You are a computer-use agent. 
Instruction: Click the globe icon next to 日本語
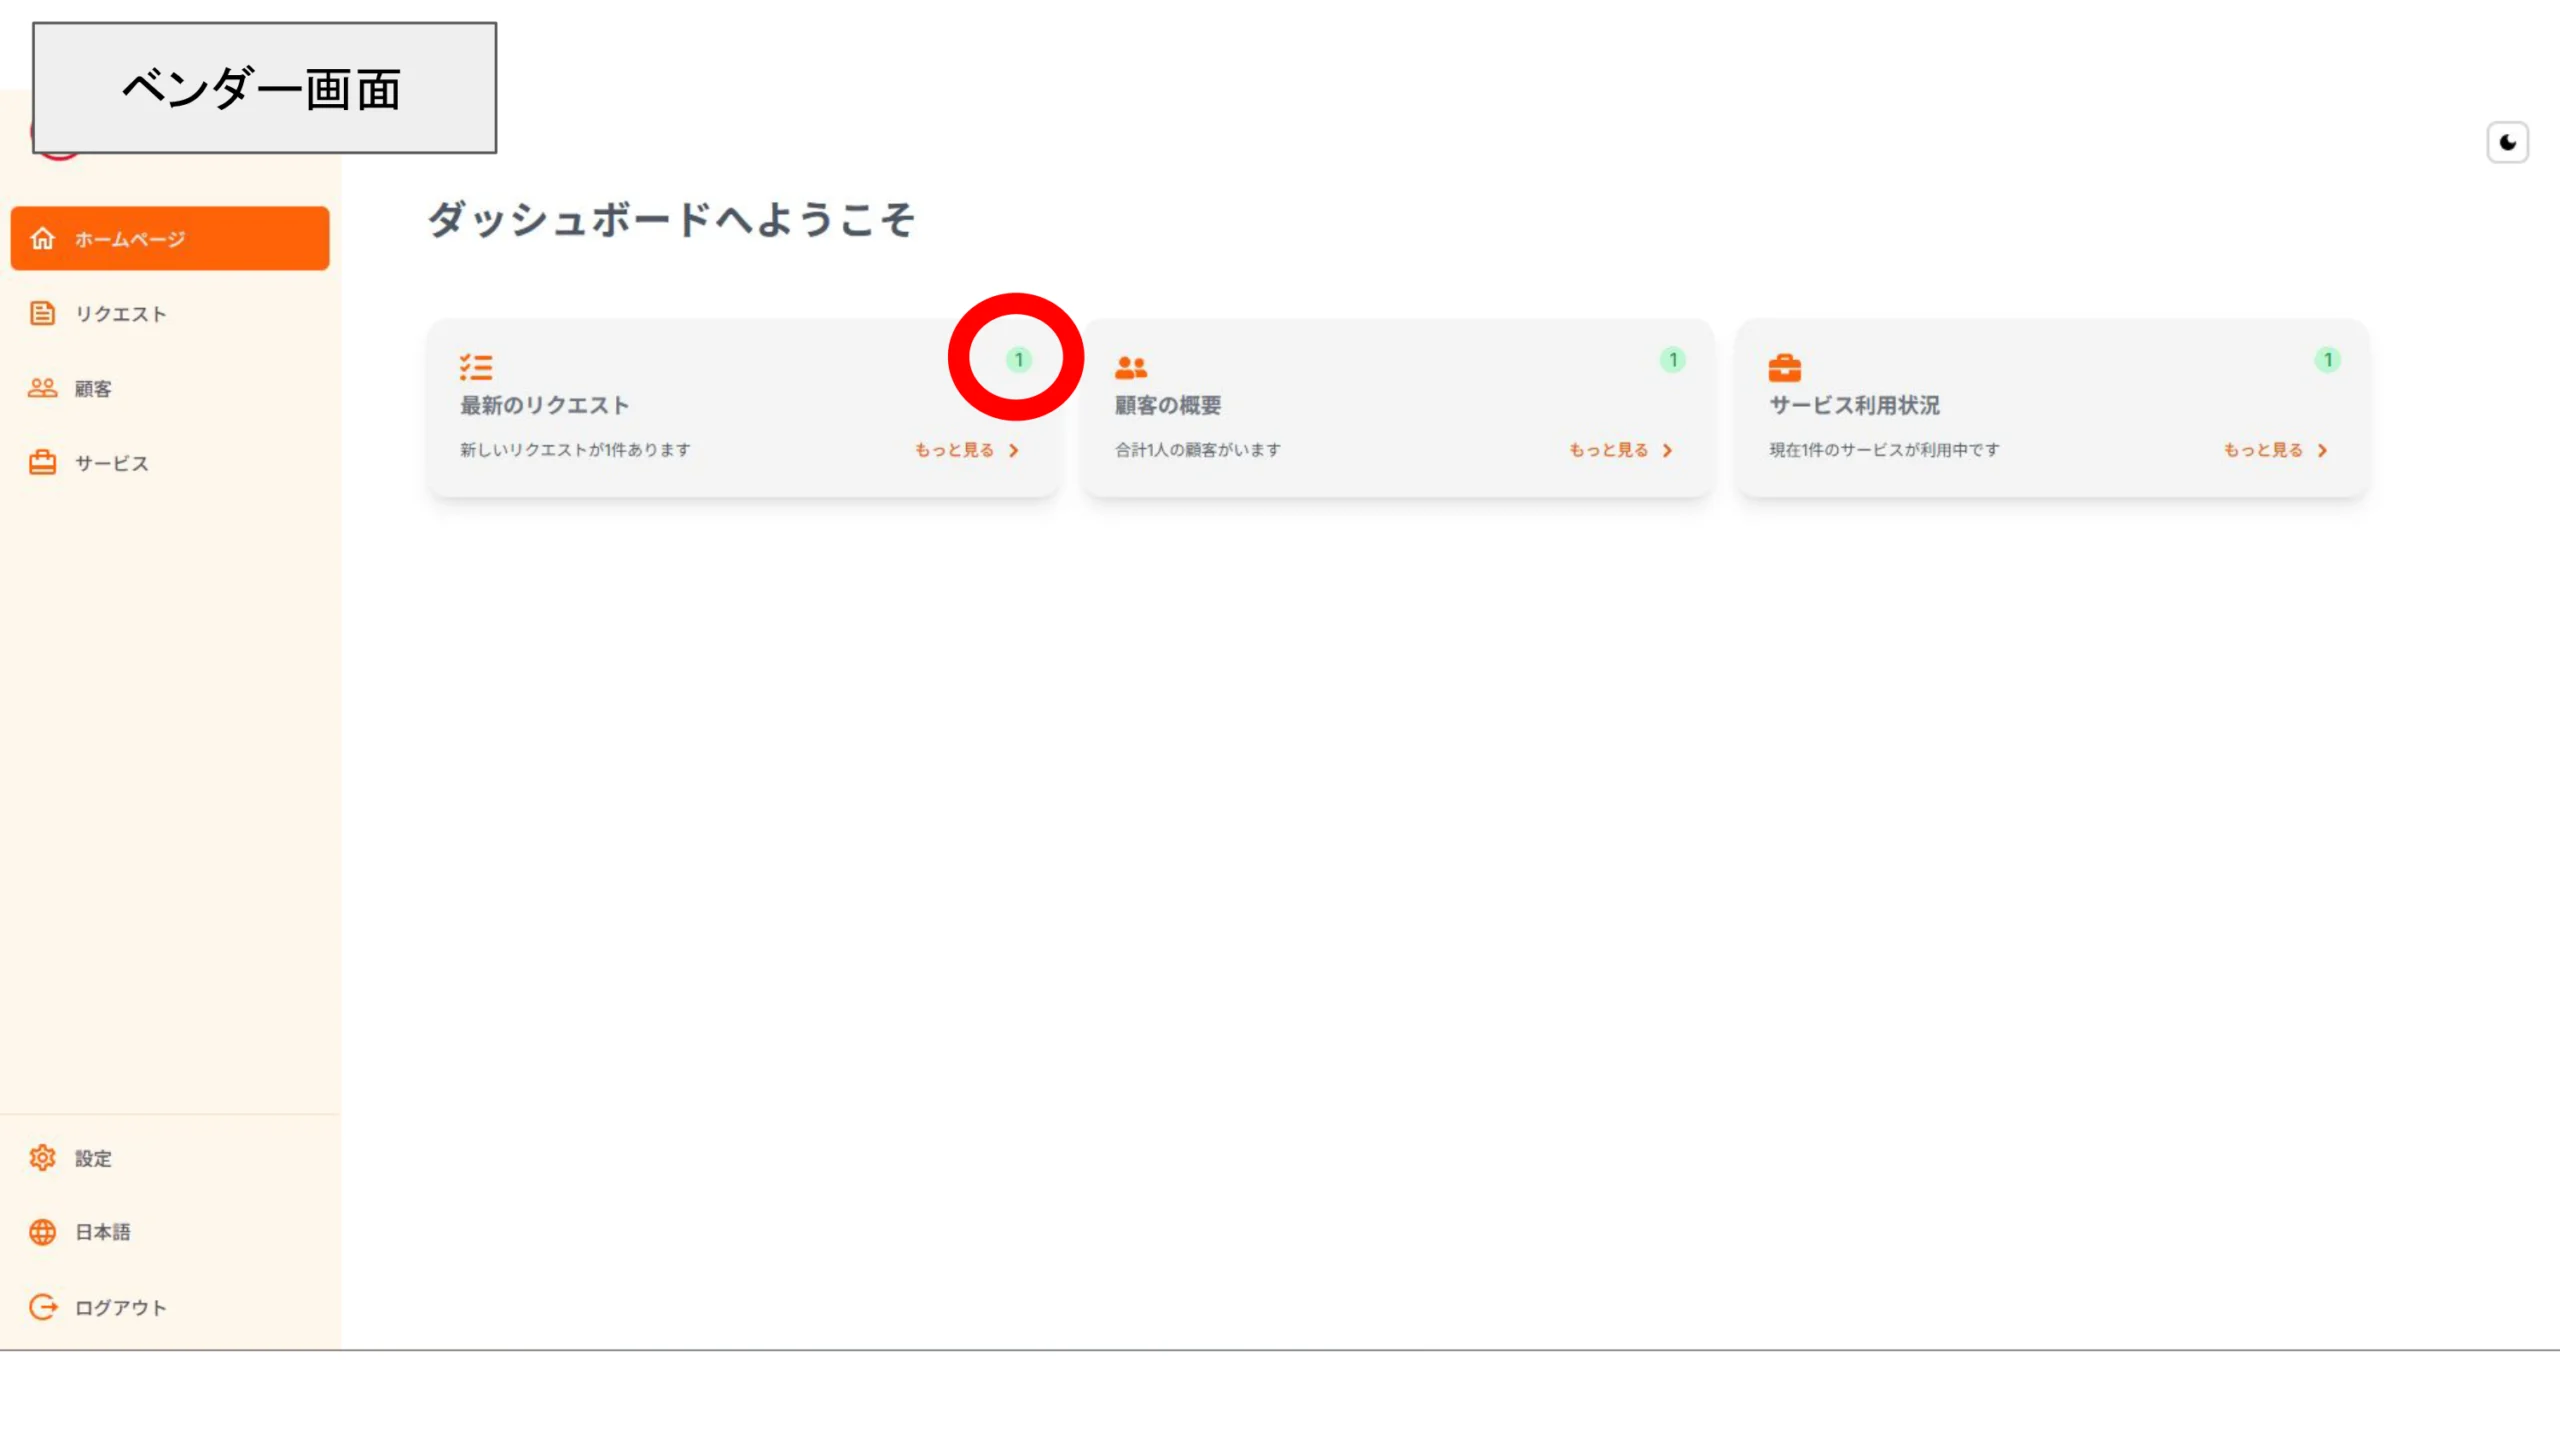click(x=43, y=1232)
